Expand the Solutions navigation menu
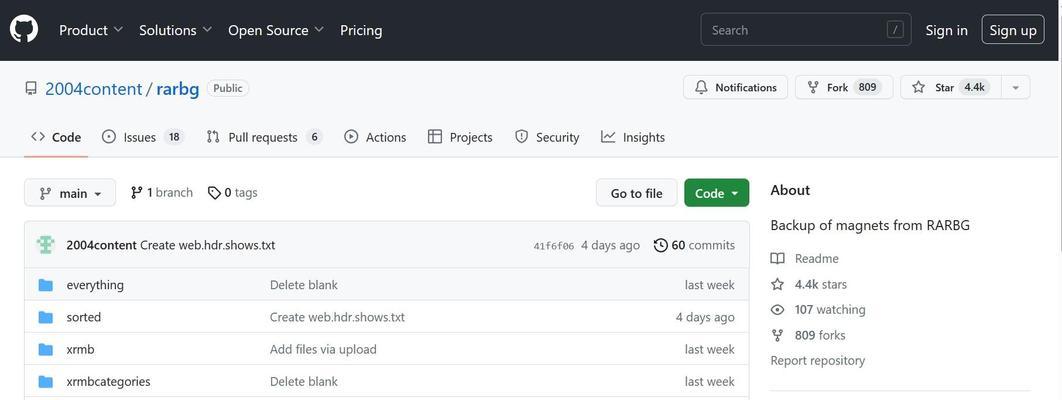 pyautogui.click(x=175, y=30)
